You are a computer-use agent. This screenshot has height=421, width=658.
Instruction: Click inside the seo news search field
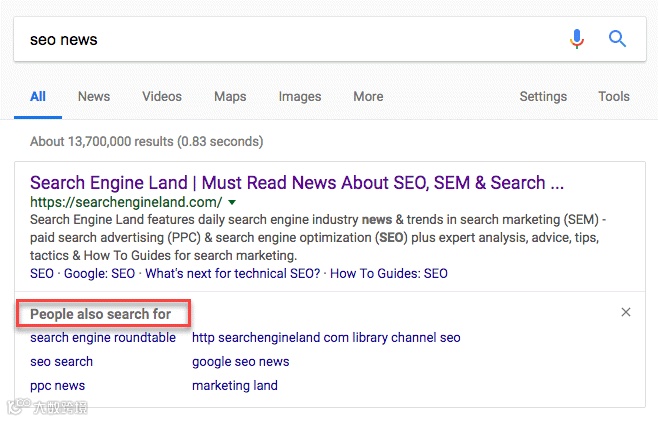tap(280, 40)
